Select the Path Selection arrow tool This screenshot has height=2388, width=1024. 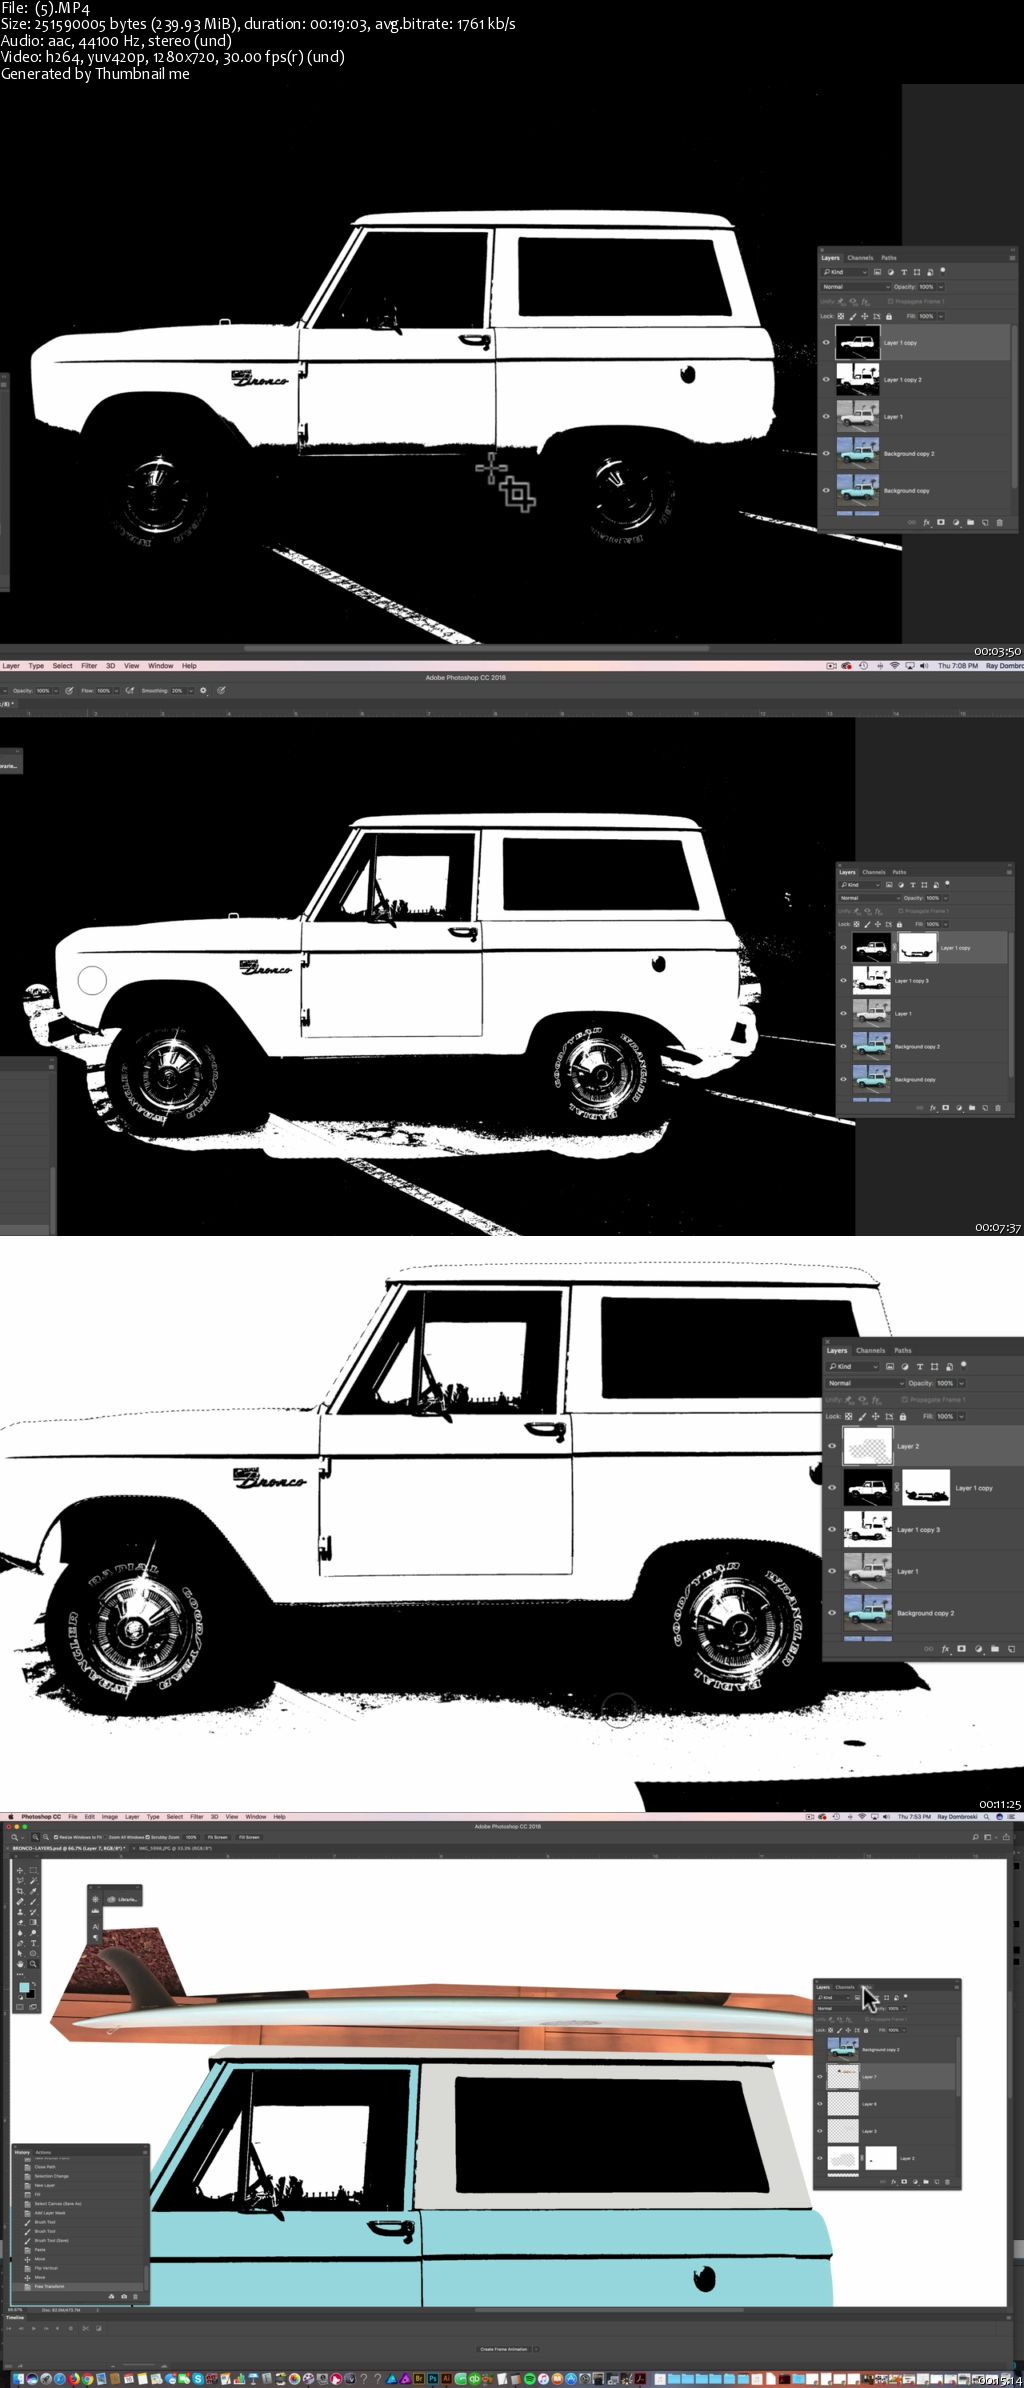click(20, 1953)
